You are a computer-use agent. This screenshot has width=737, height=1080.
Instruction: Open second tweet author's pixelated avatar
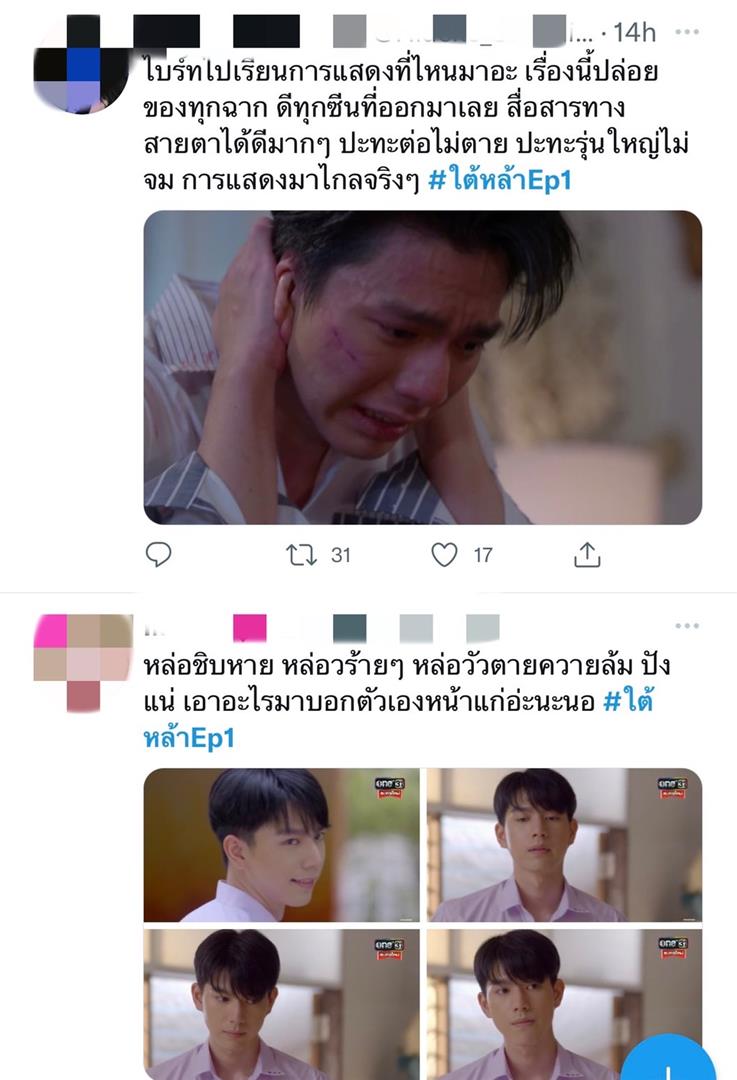tap(83, 663)
